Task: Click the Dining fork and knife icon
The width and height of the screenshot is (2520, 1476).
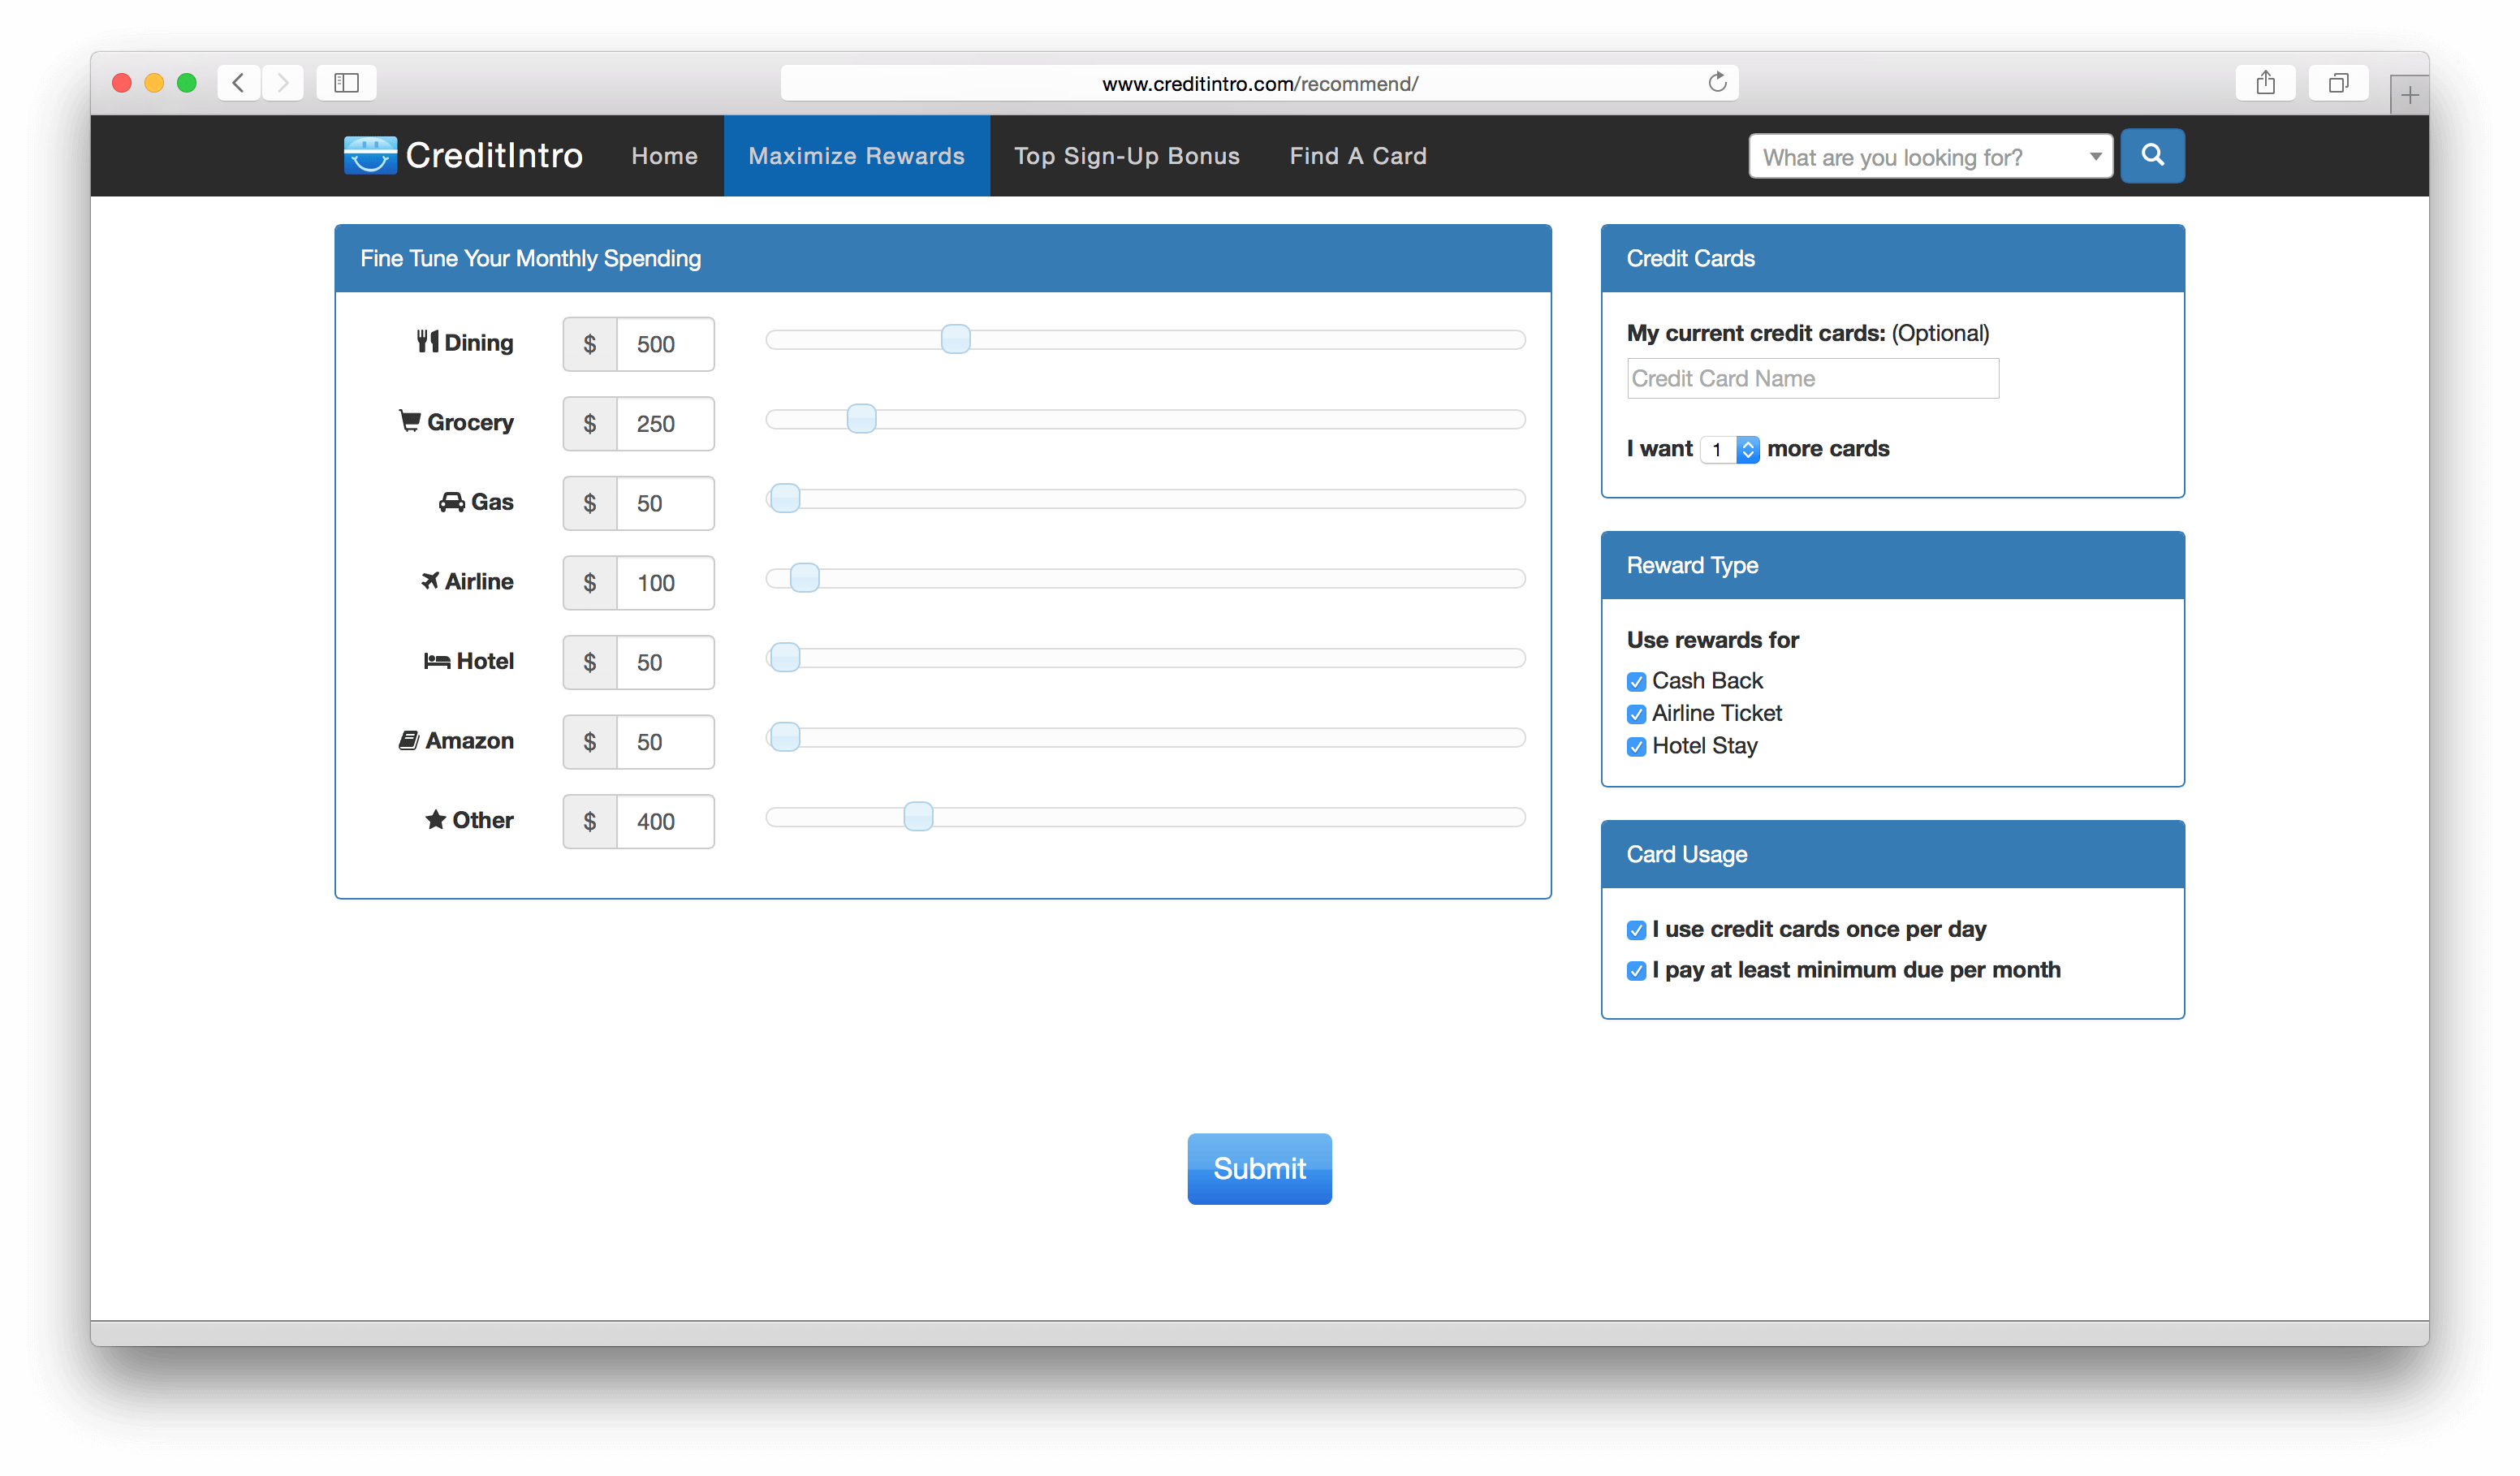Action: pyautogui.click(x=428, y=342)
